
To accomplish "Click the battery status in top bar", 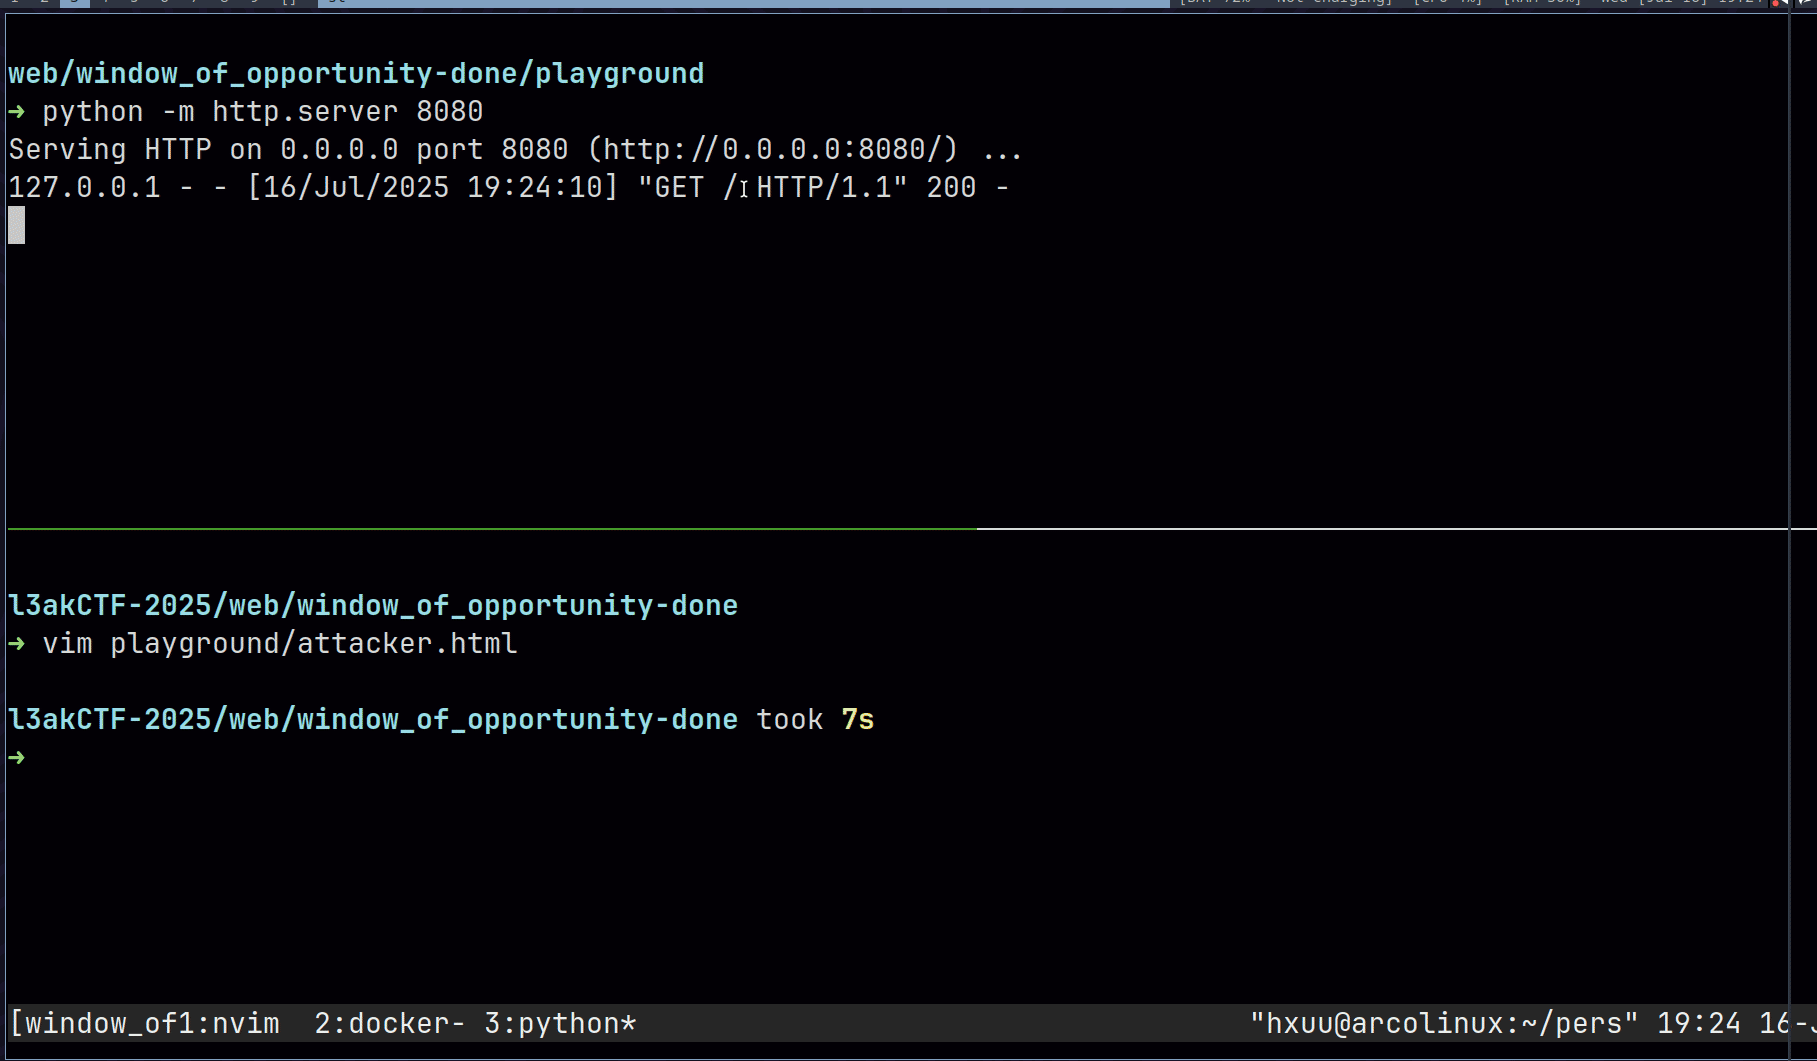I will [x=1215, y=3].
